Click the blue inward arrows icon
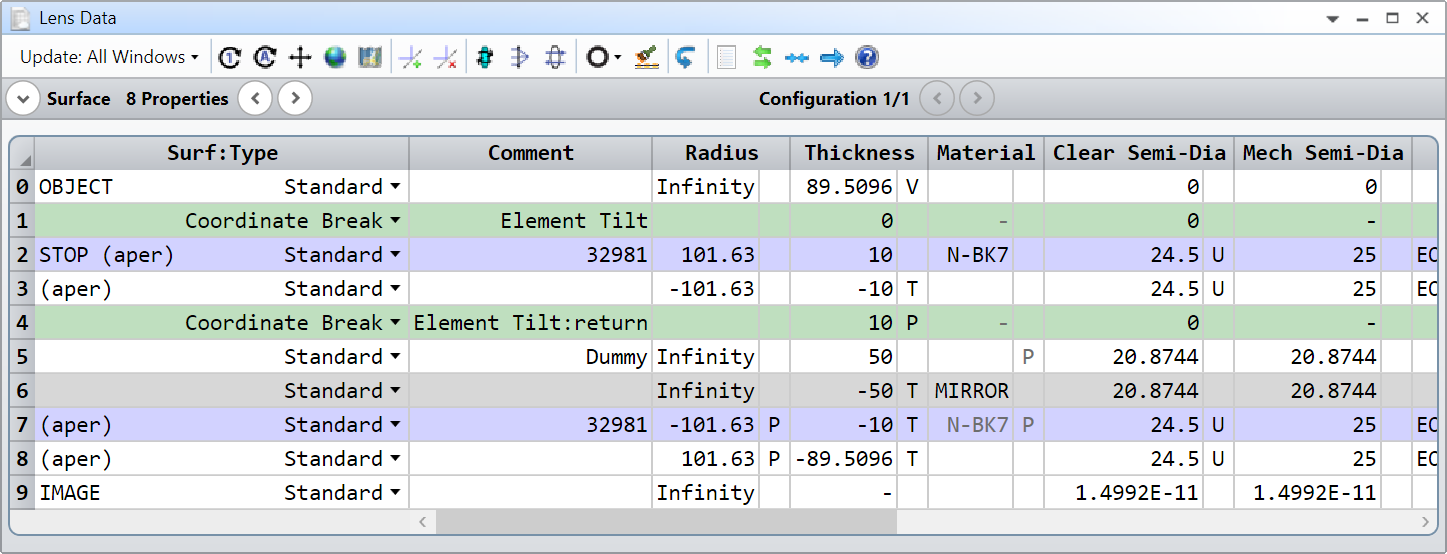The image size is (1447, 554). [797, 58]
